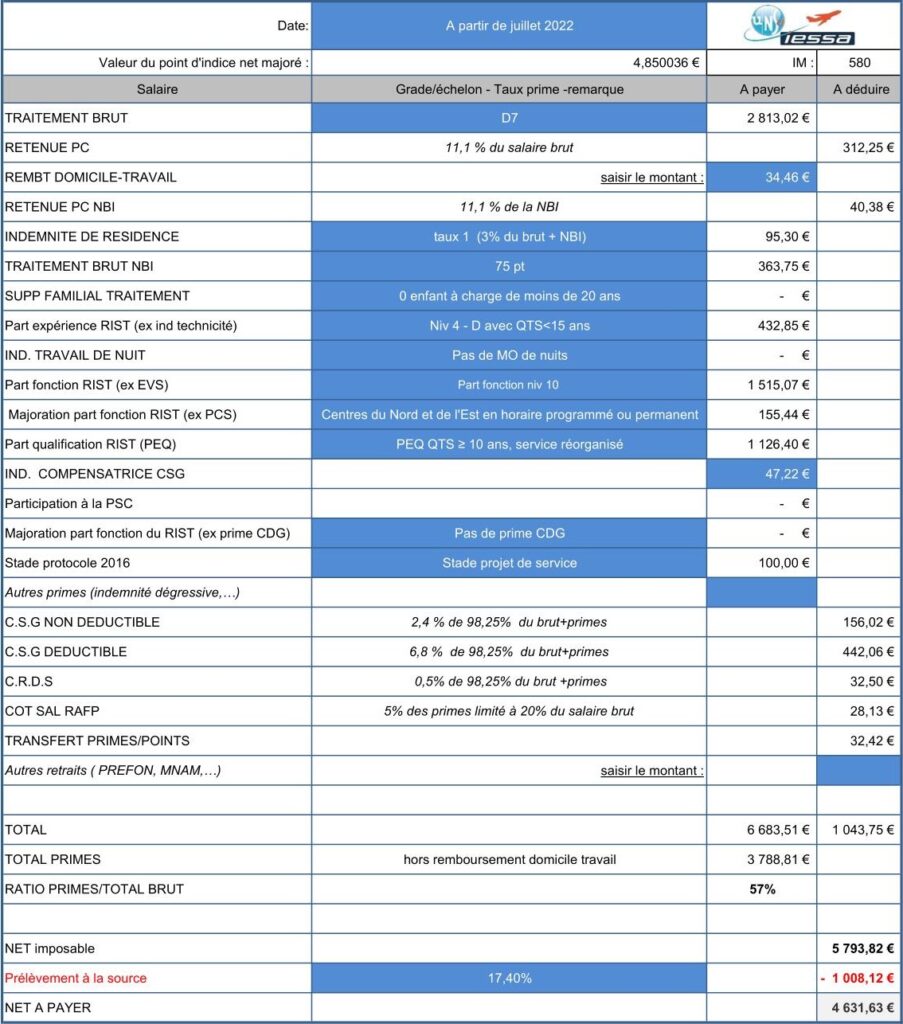Screen dimensions: 903x1024
Task: Click the point value 4,850036 €
Action: click(x=665, y=63)
